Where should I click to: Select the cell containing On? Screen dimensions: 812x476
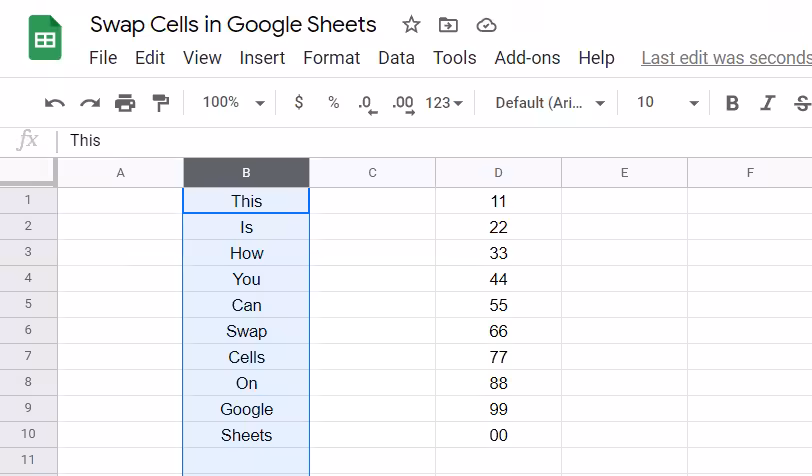[x=246, y=383]
